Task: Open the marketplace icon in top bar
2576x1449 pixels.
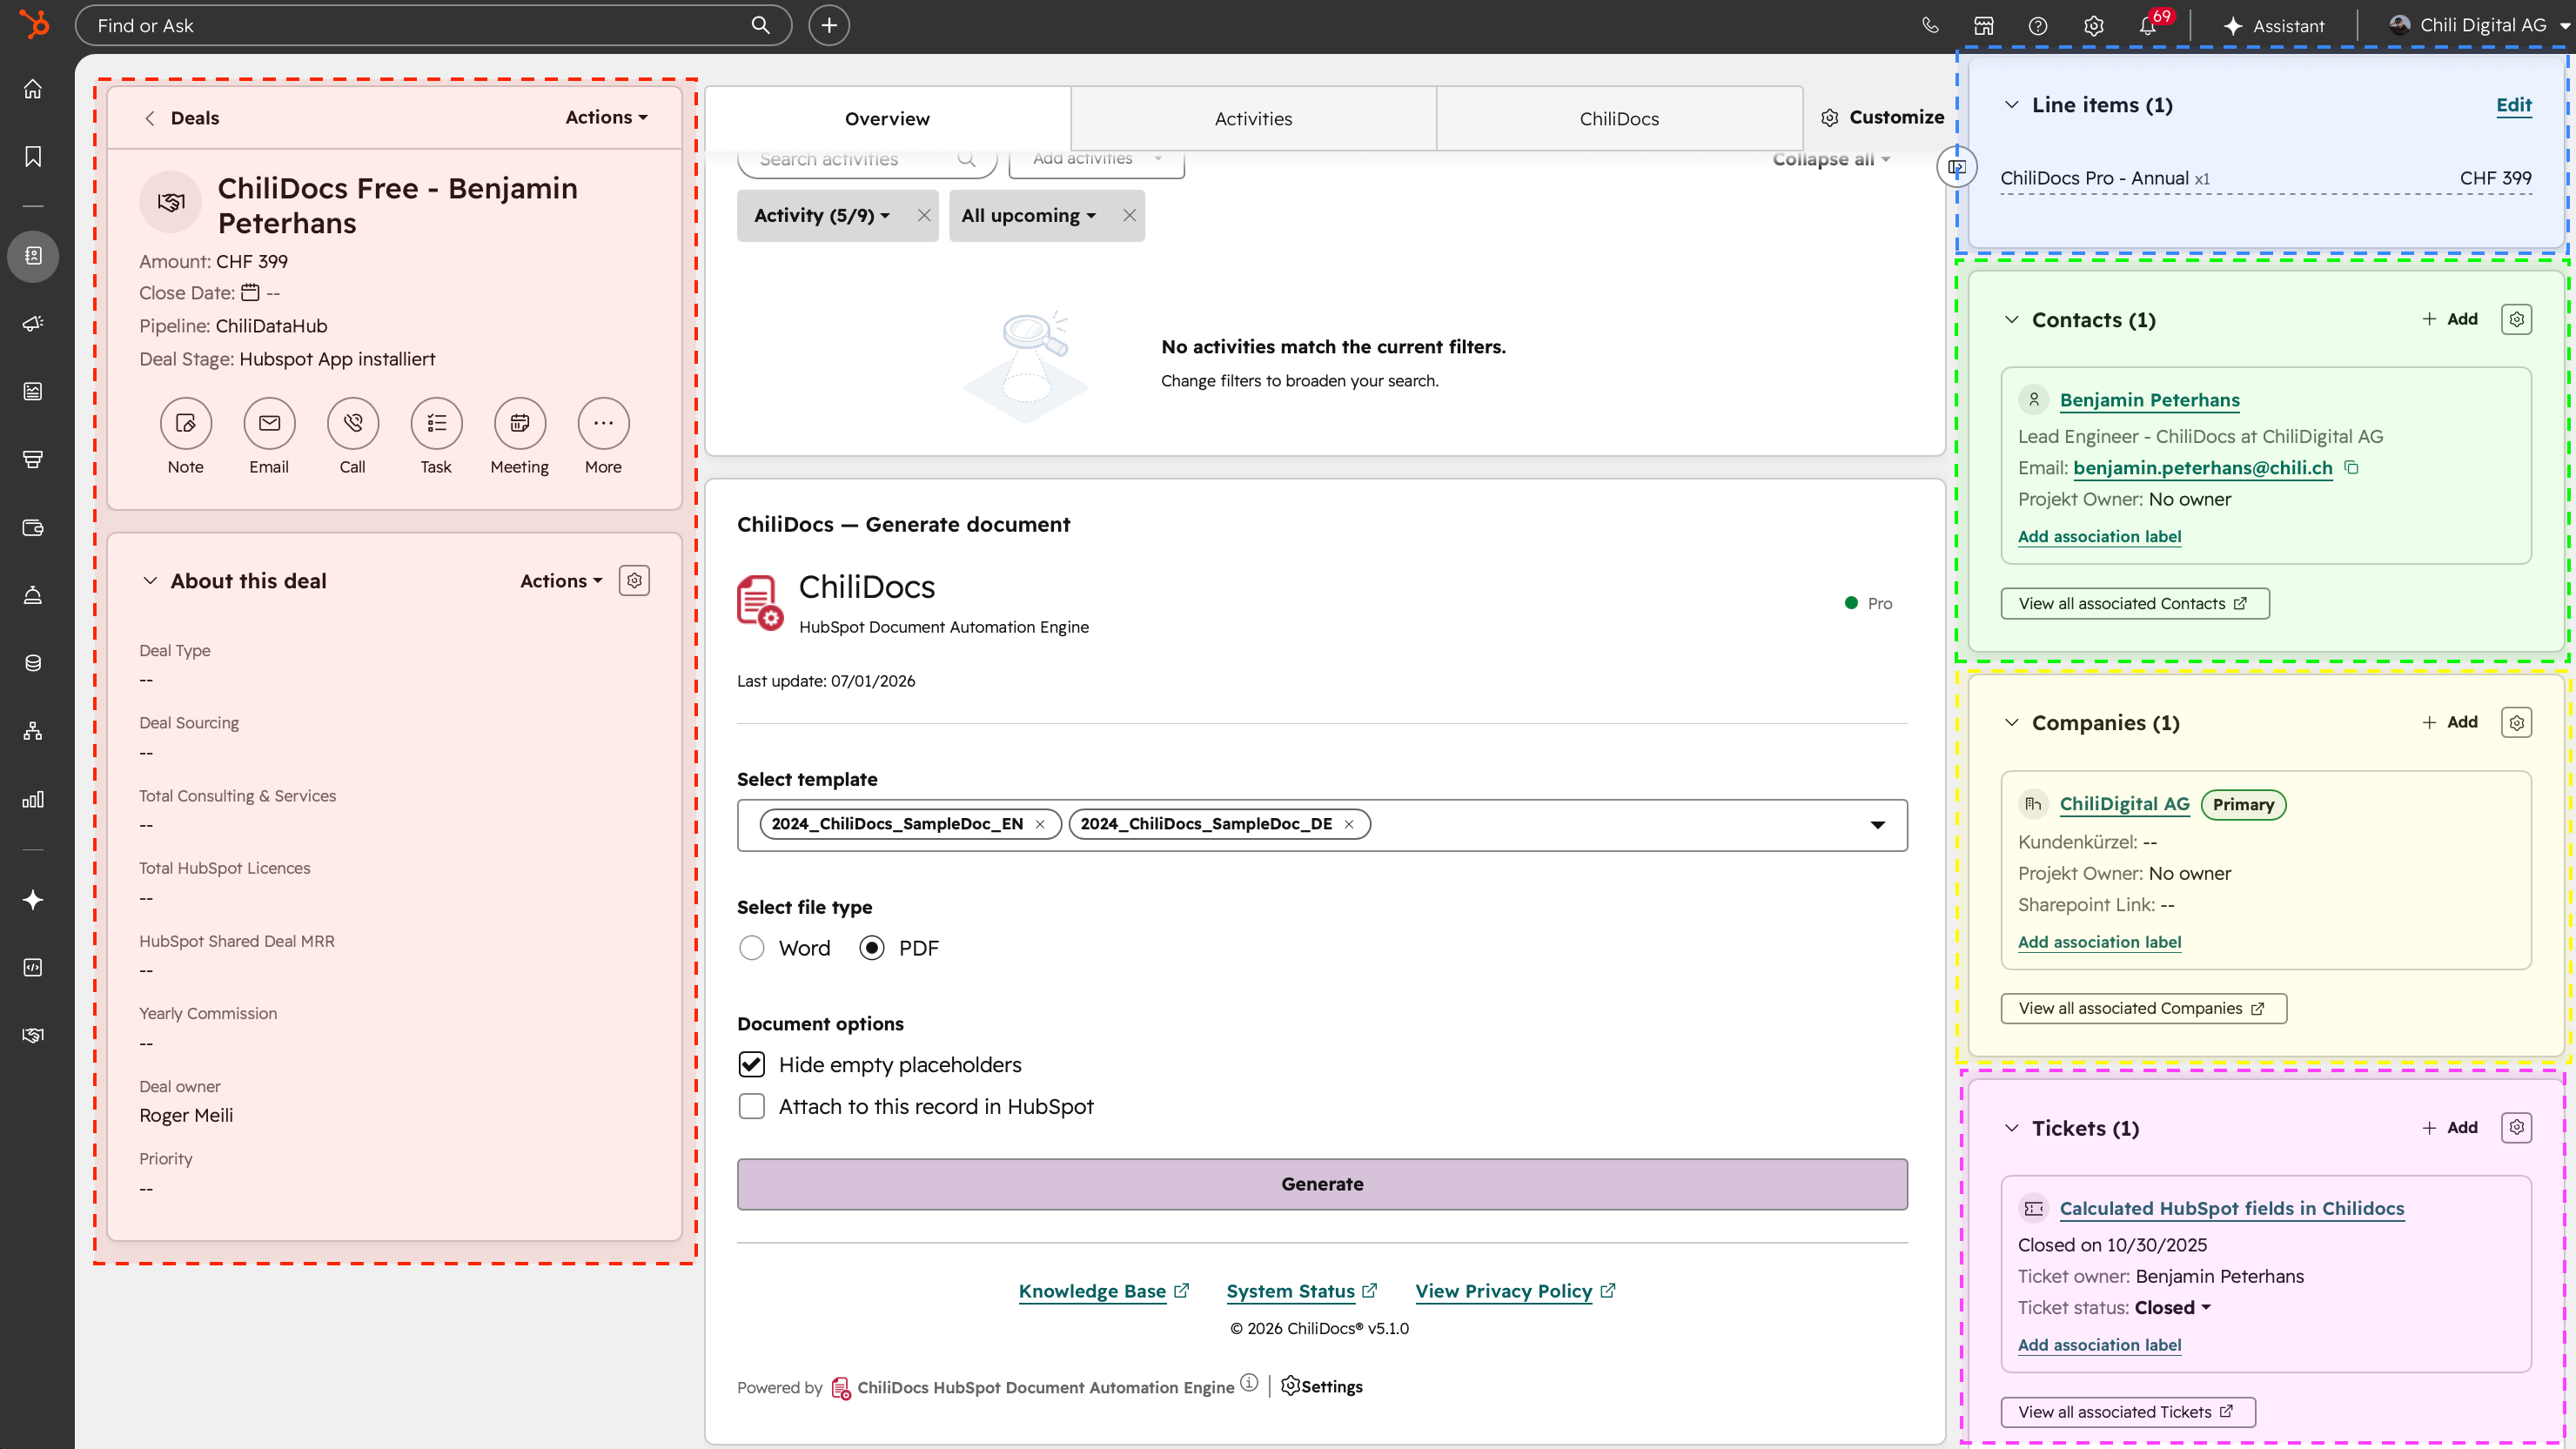Action: click(x=1984, y=26)
